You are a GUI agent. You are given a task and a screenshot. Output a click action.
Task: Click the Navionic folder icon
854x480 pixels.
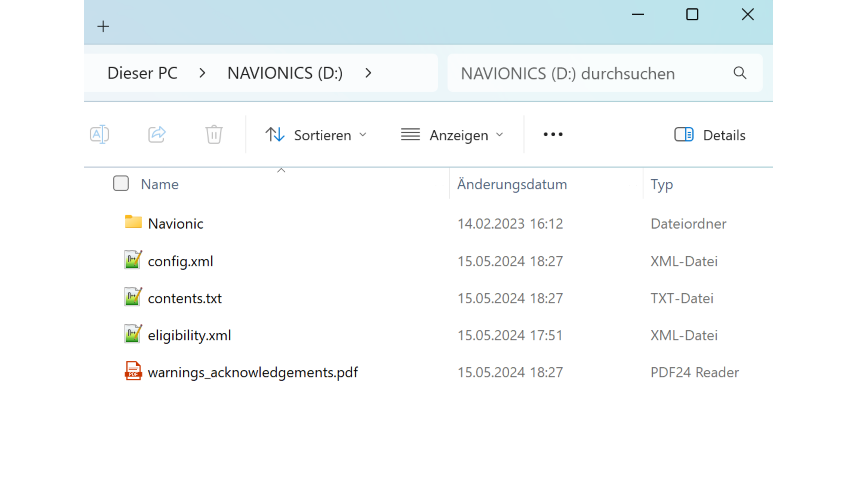[x=133, y=223]
